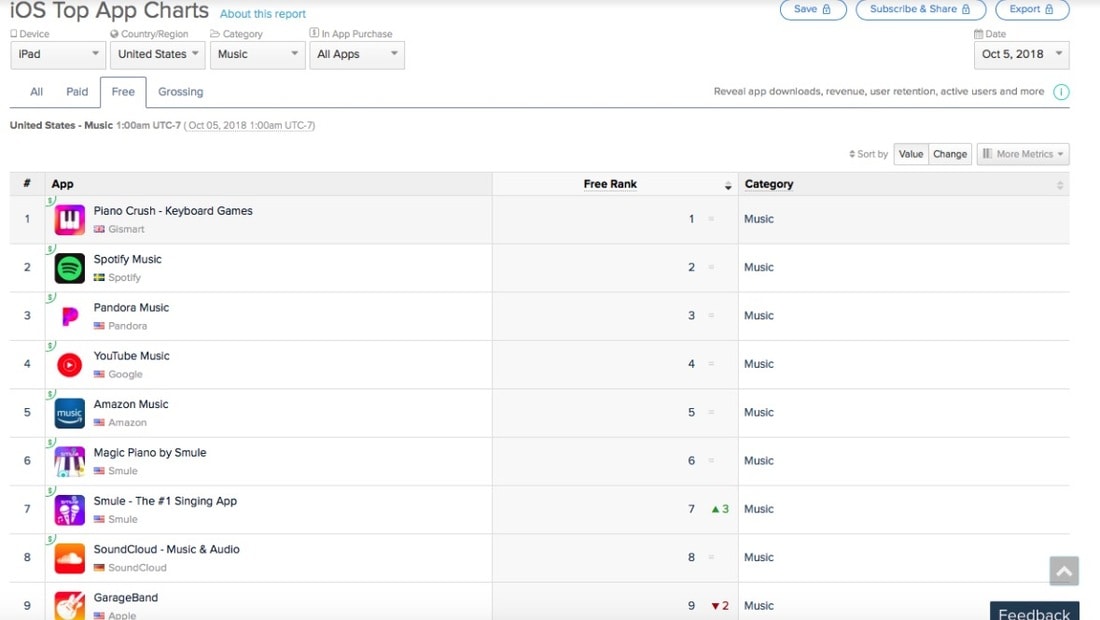Switch to the All tab
Image resolution: width=1100 pixels, height=620 pixels.
(36, 92)
